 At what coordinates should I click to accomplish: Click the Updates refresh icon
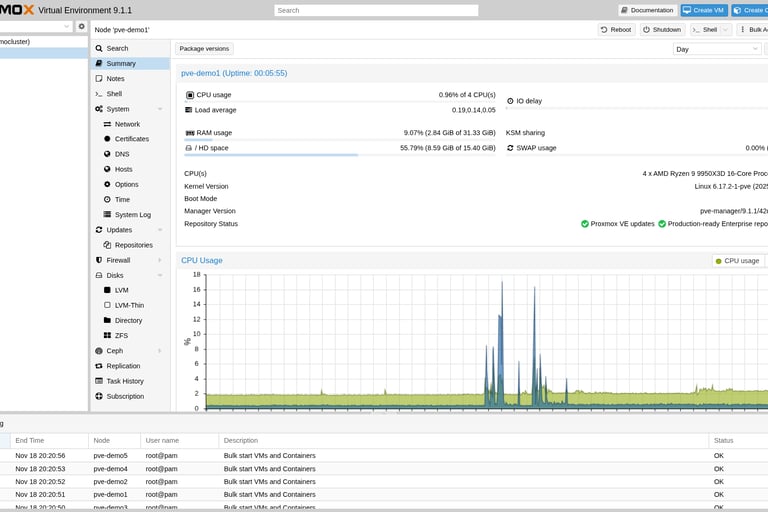[99, 230]
